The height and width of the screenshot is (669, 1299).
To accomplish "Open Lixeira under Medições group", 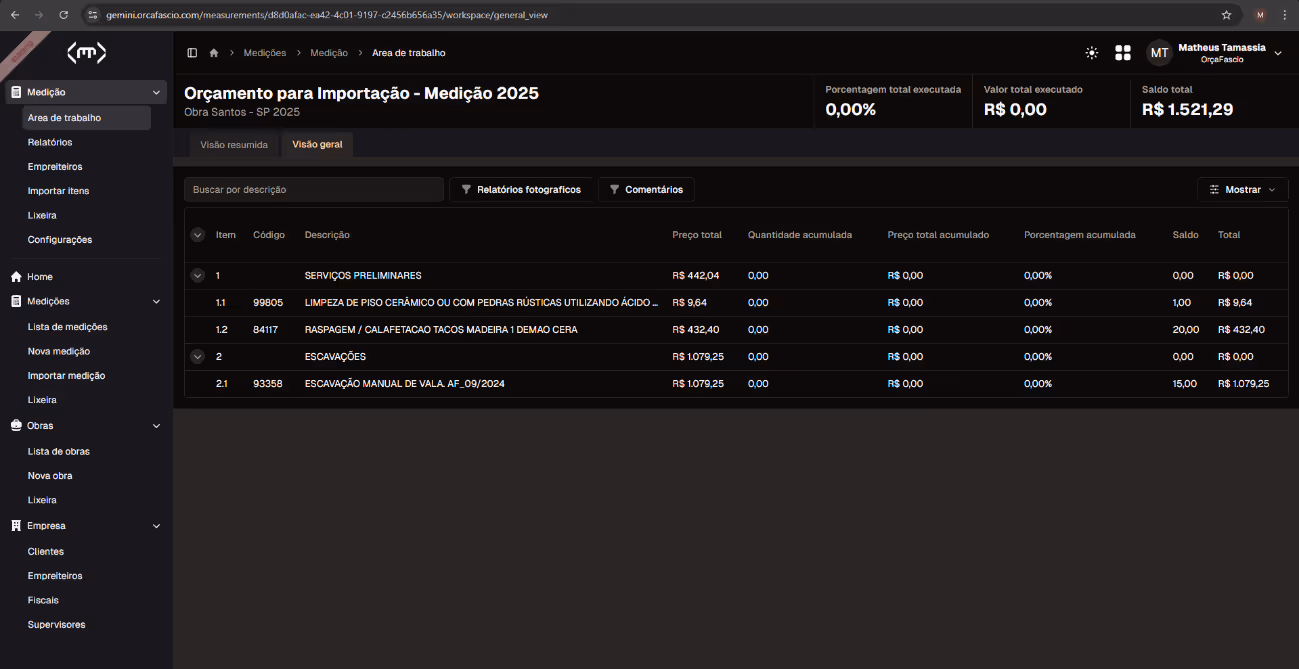I will pyautogui.click(x=42, y=400).
